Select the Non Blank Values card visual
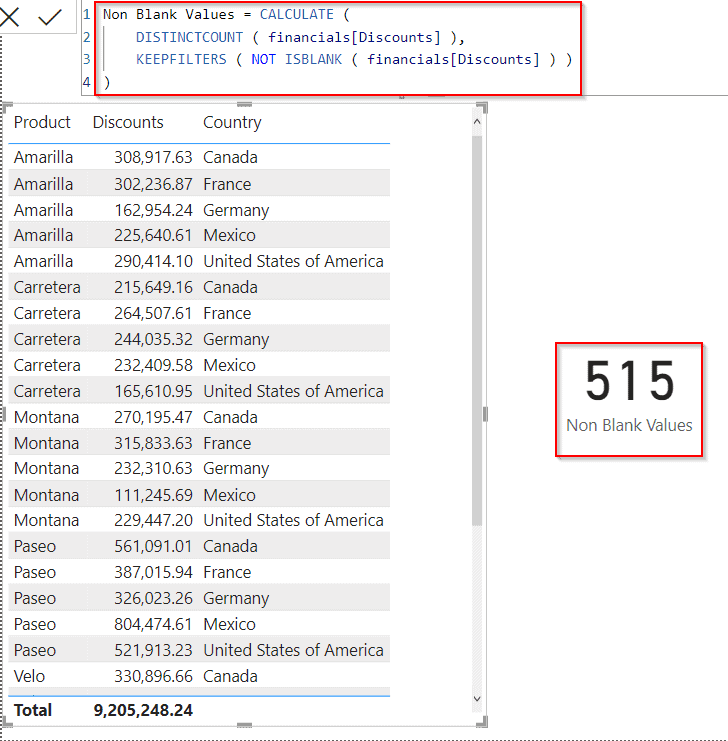The width and height of the screenshot is (728, 741). (x=629, y=399)
